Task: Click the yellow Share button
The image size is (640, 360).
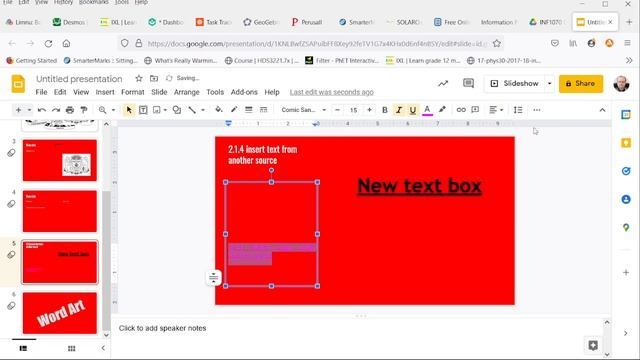Action: [581, 83]
